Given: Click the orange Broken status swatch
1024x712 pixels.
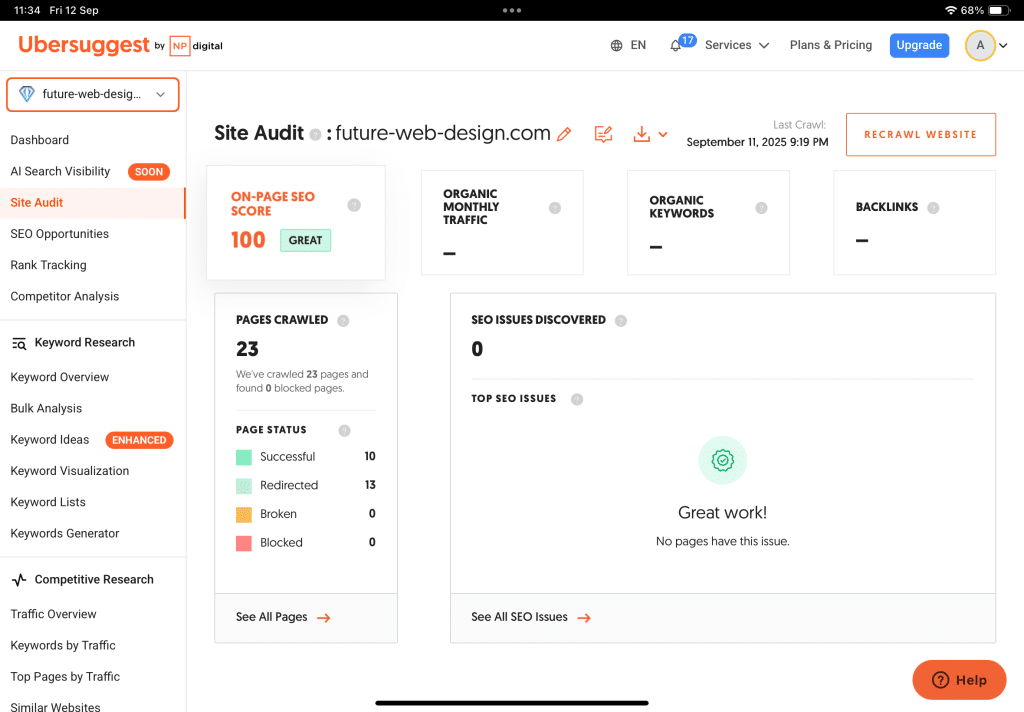Looking at the screenshot, I should click(244, 515).
